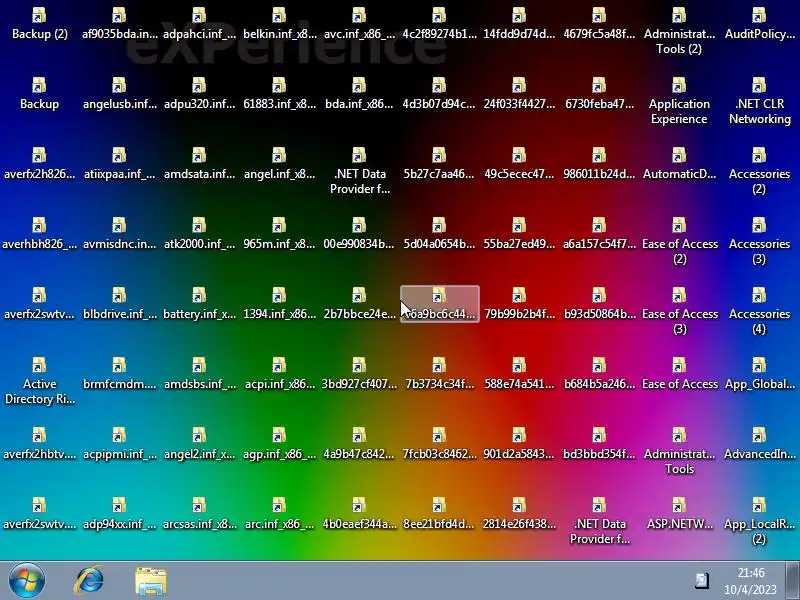This screenshot has height=600, width=800.
Task: Select the bda.inf_x86... shortcut
Action: 359,93
